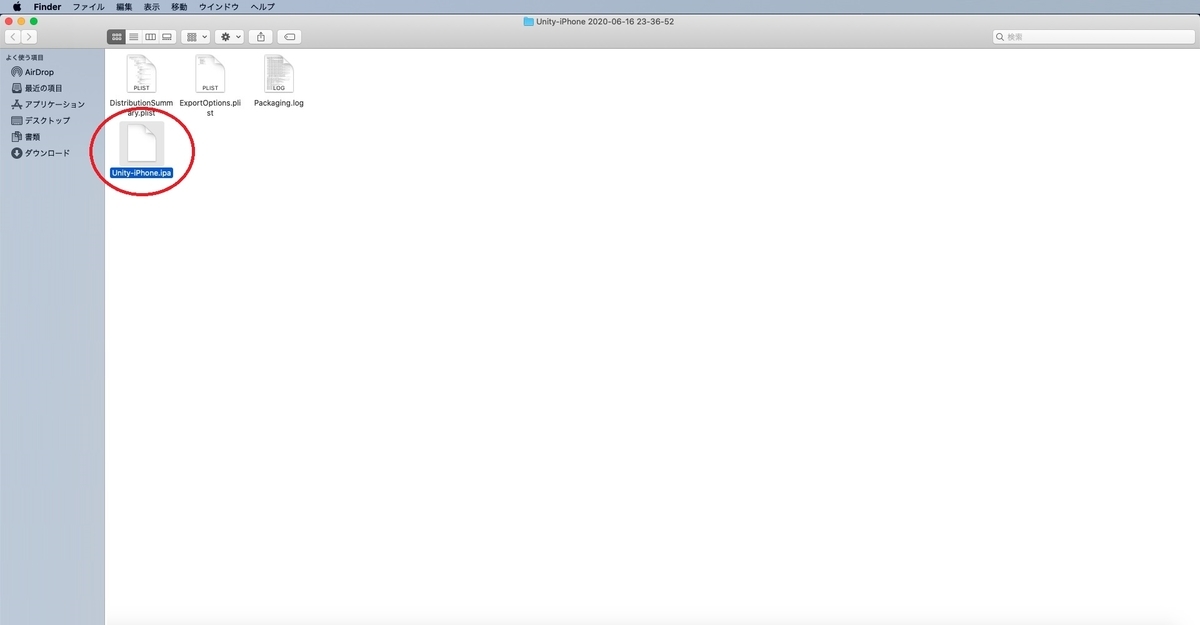This screenshot has height=625, width=1200.
Task: Click the 検索 search field
Action: coord(1093,37)
